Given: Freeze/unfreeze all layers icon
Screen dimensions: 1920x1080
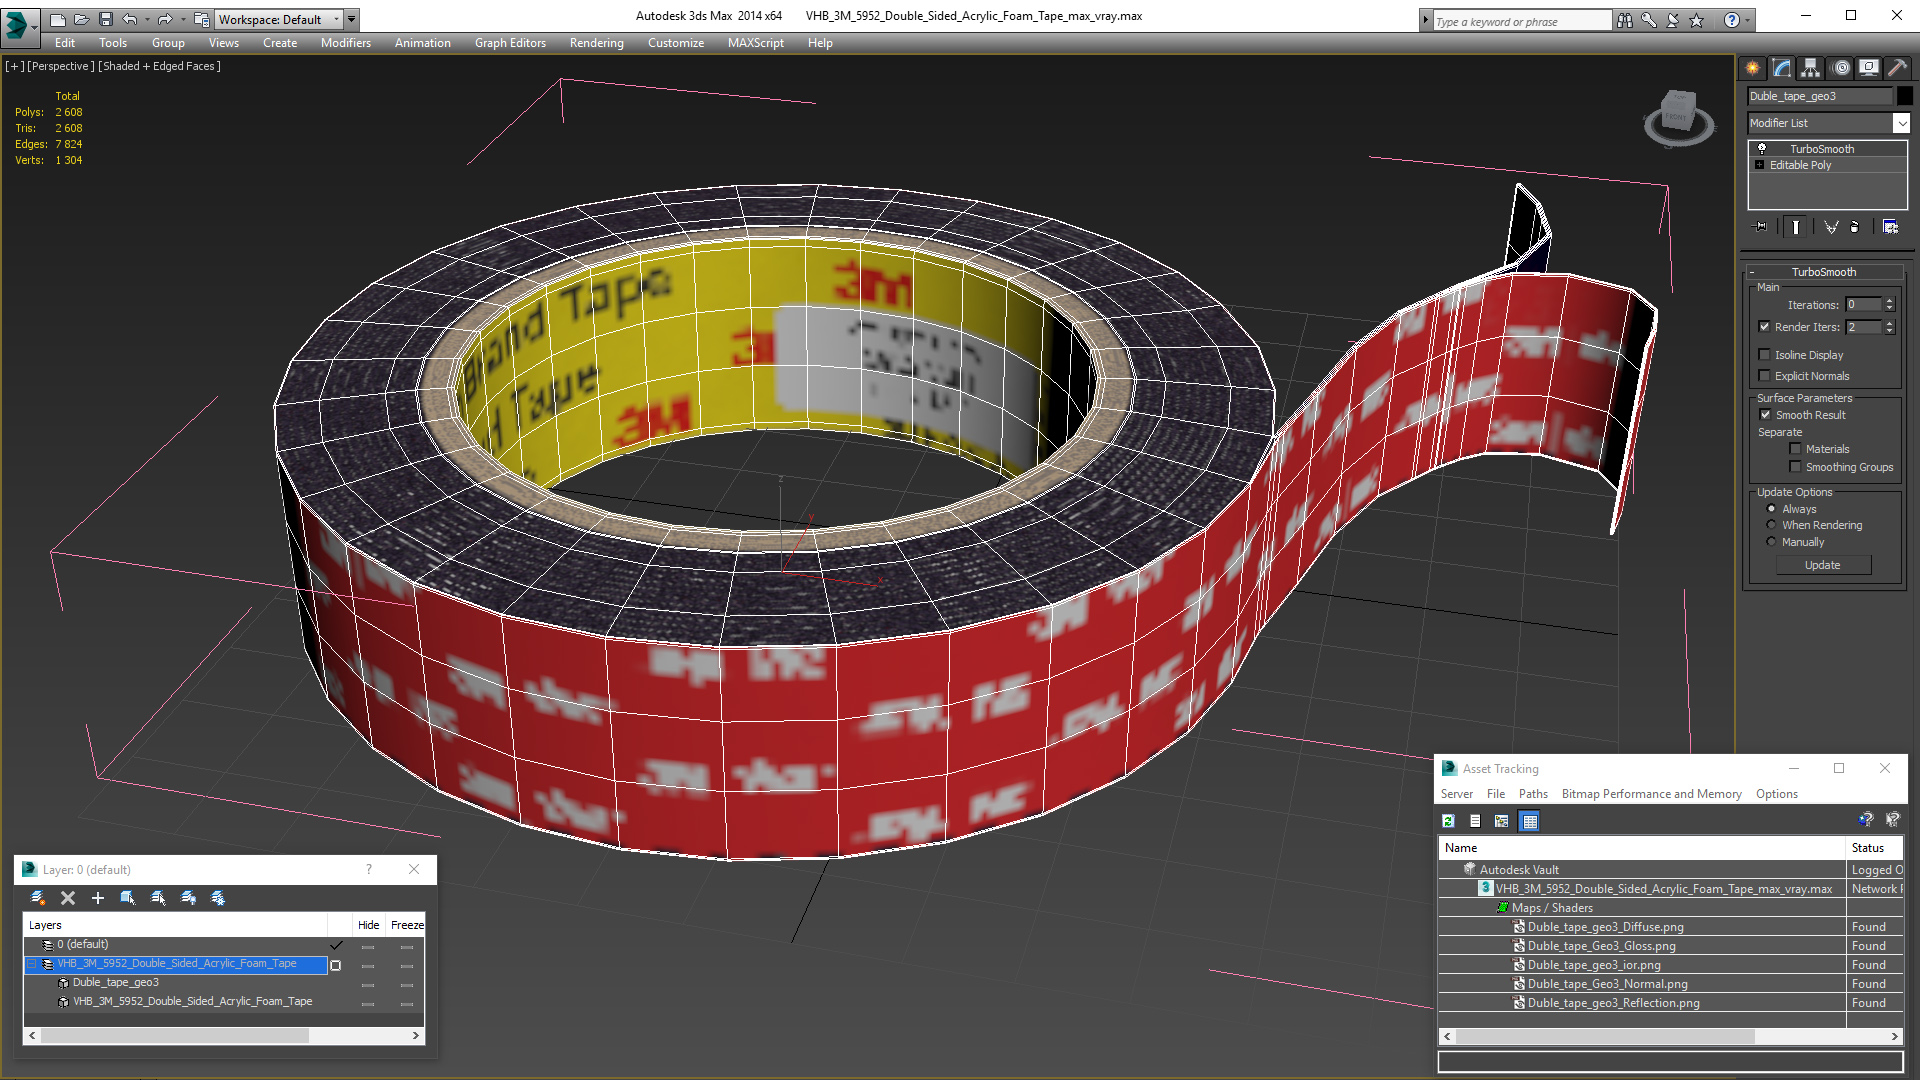Looking at the screenshot, I should point(218,898).
